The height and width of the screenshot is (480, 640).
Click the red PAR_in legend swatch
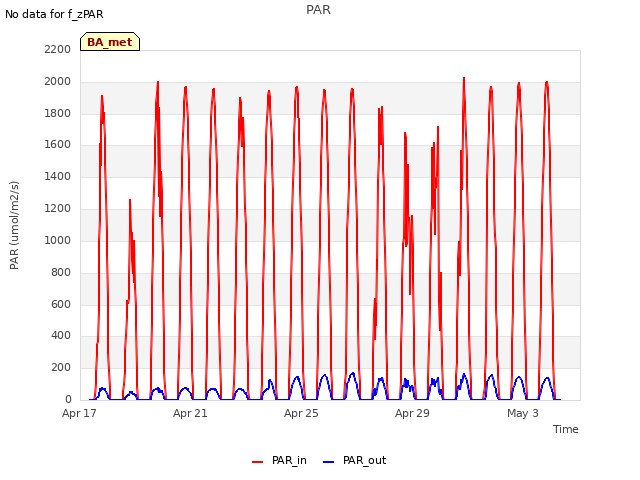point(258,462)
